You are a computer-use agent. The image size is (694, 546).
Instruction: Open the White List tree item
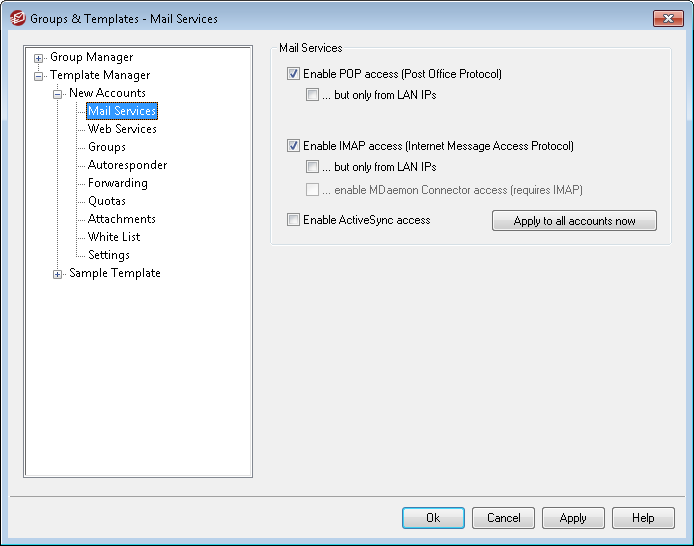(114, 237)
